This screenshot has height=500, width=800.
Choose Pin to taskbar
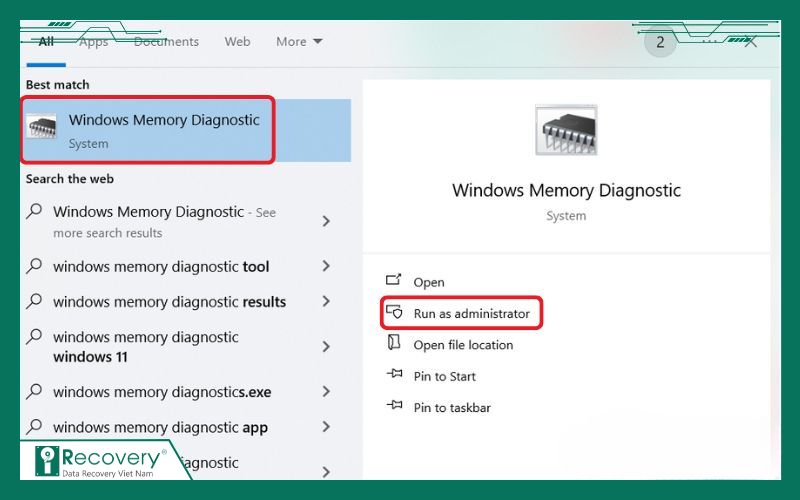(x=452, y=408)
